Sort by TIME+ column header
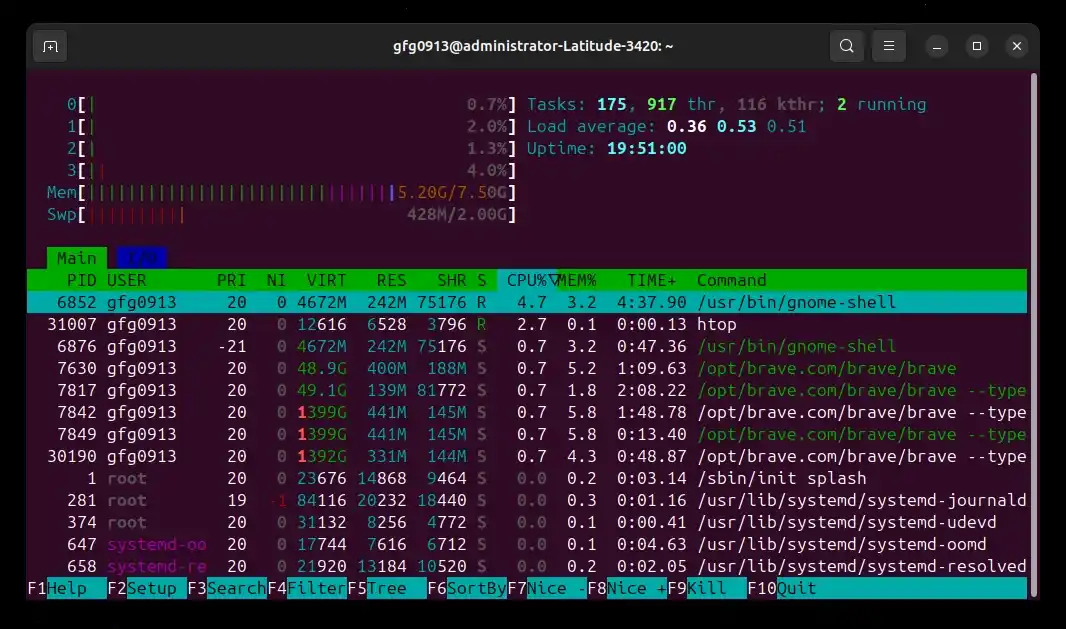Image resolution: width=1066 pixels, height=629 pixels. [651, 280]
